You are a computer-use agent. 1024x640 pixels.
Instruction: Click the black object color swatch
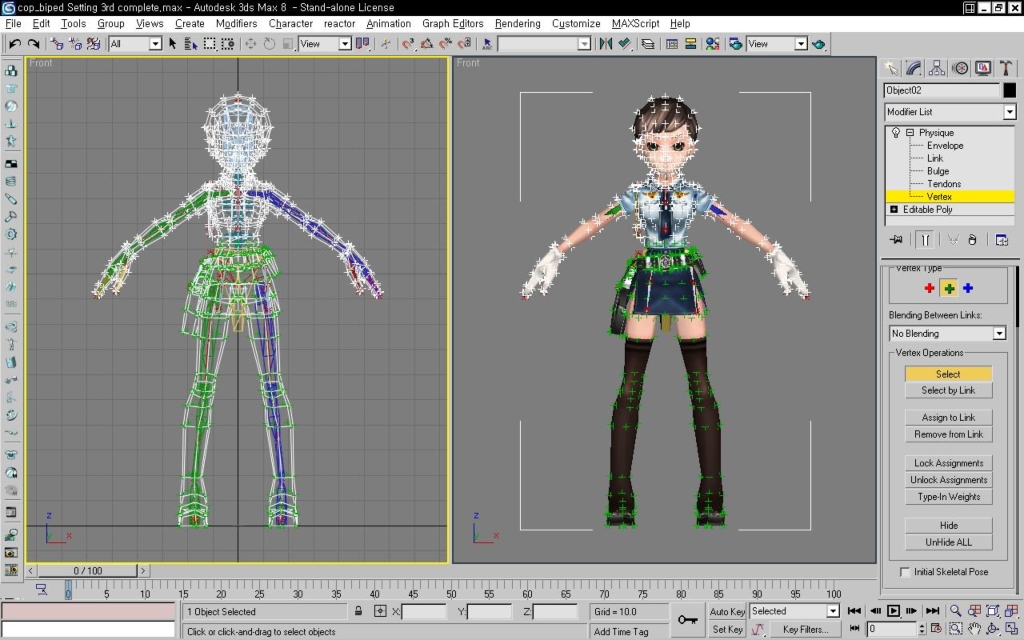click(1010, 90)
